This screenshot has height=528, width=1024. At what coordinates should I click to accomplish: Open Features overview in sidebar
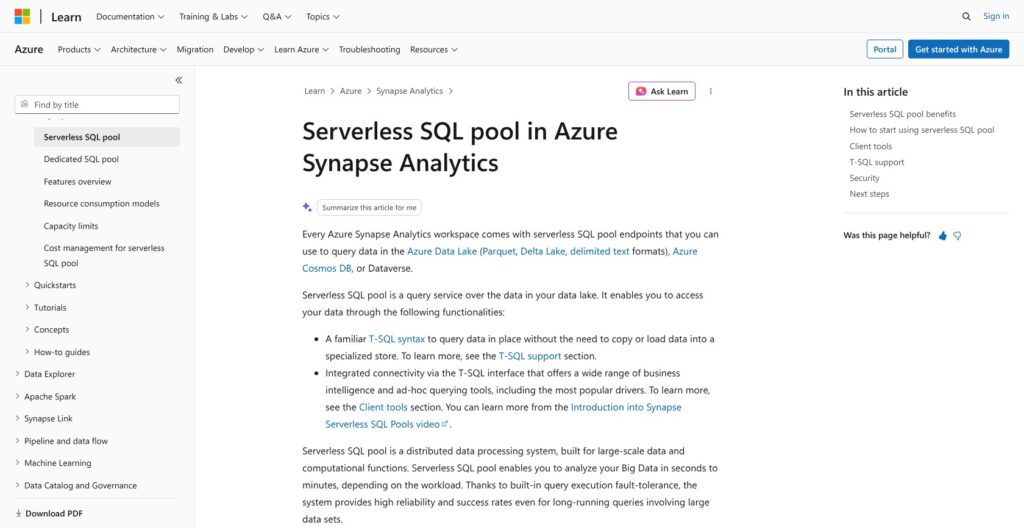coord(77,182)
